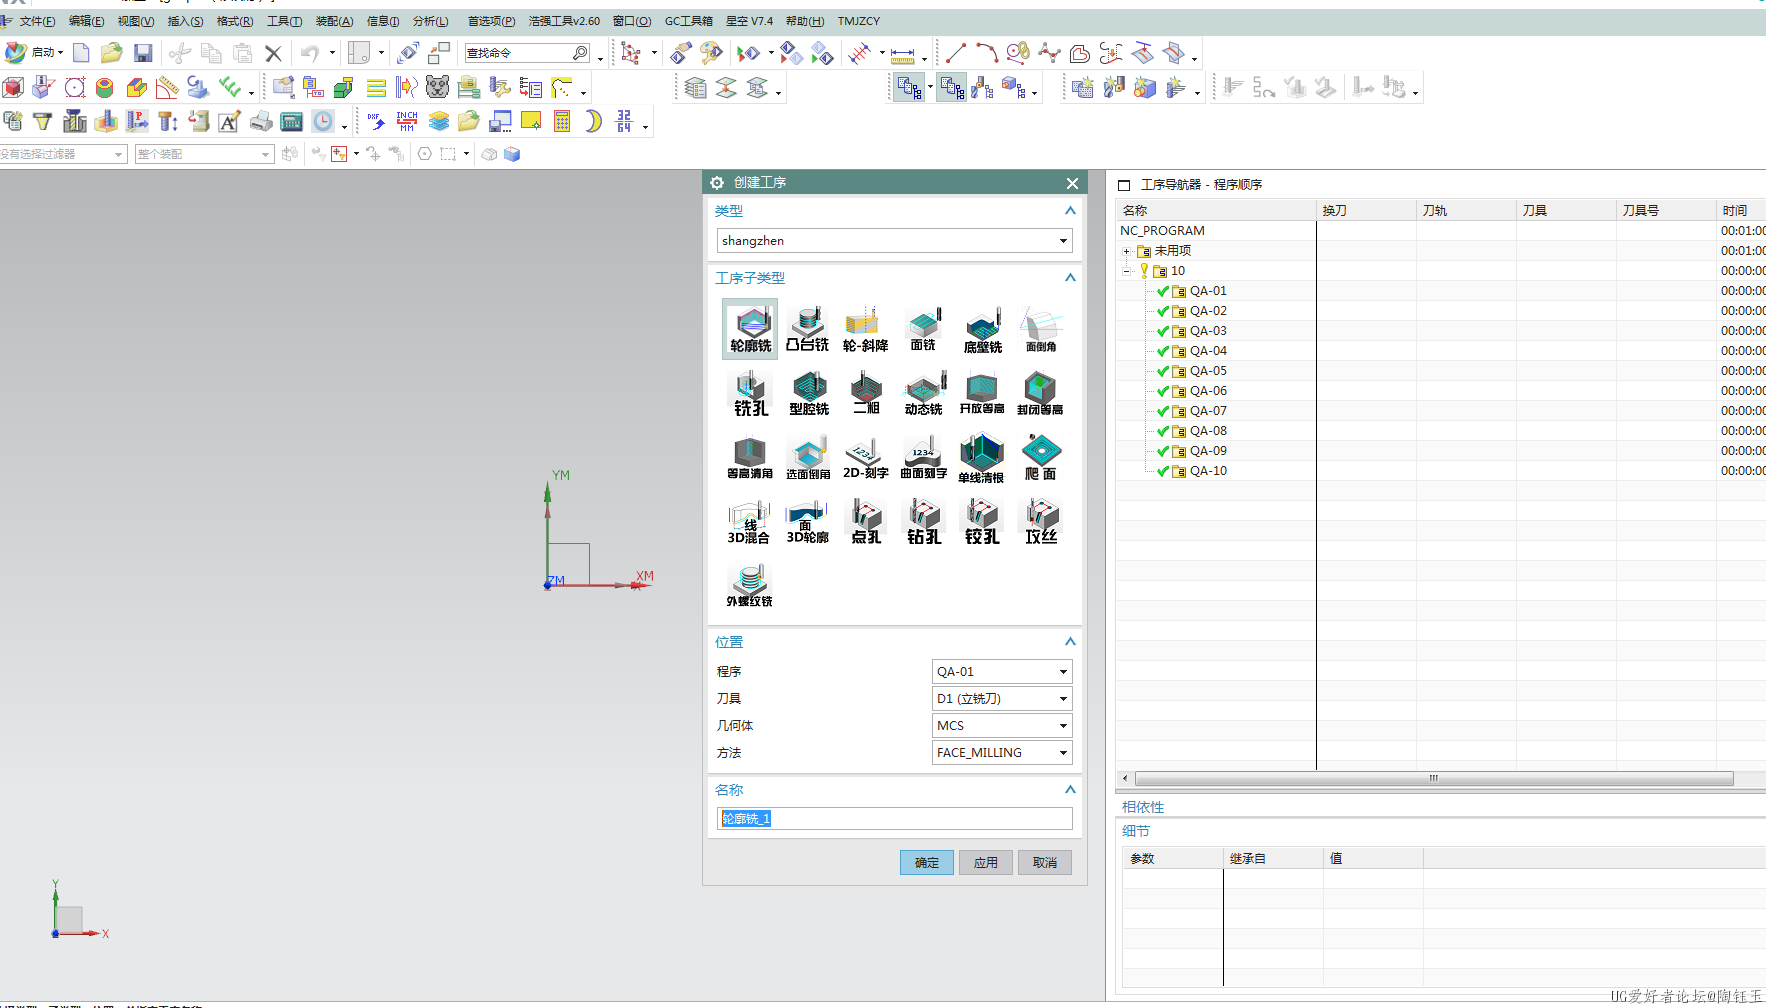Viewport: 1766px width, 1008px height.
Task: Click the Open file folder icon
Action: (x=111, y=53)
